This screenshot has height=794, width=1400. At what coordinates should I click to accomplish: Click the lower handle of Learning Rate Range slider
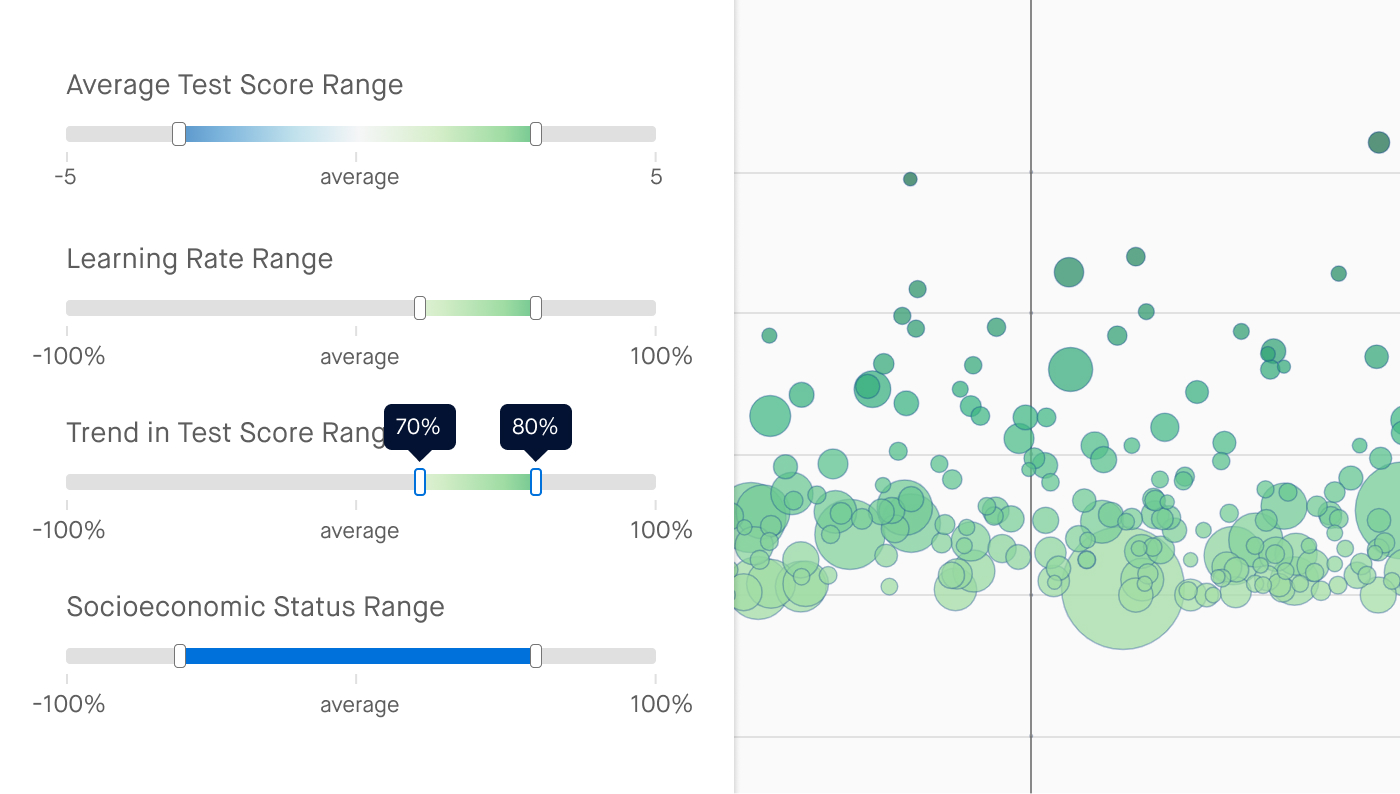[420, 308]
